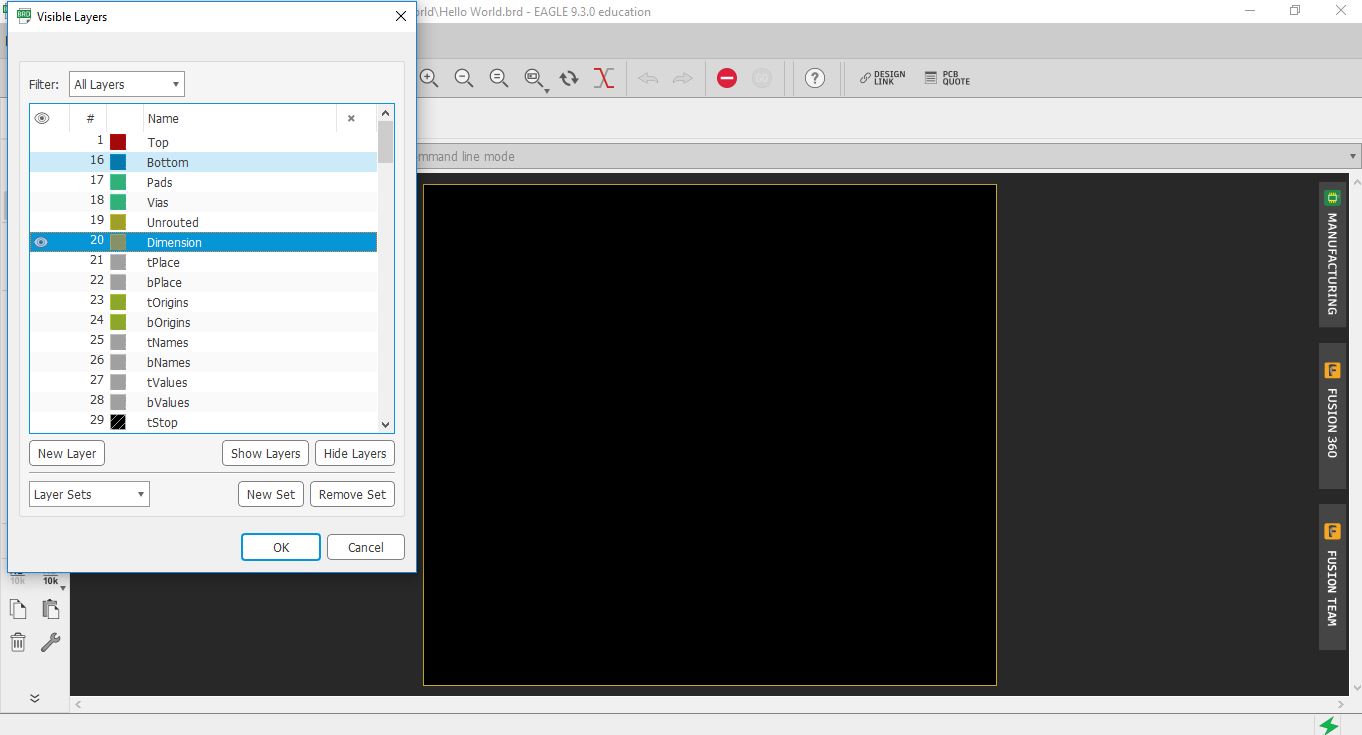Click the Hide Layers button

[x=355, y=453]
